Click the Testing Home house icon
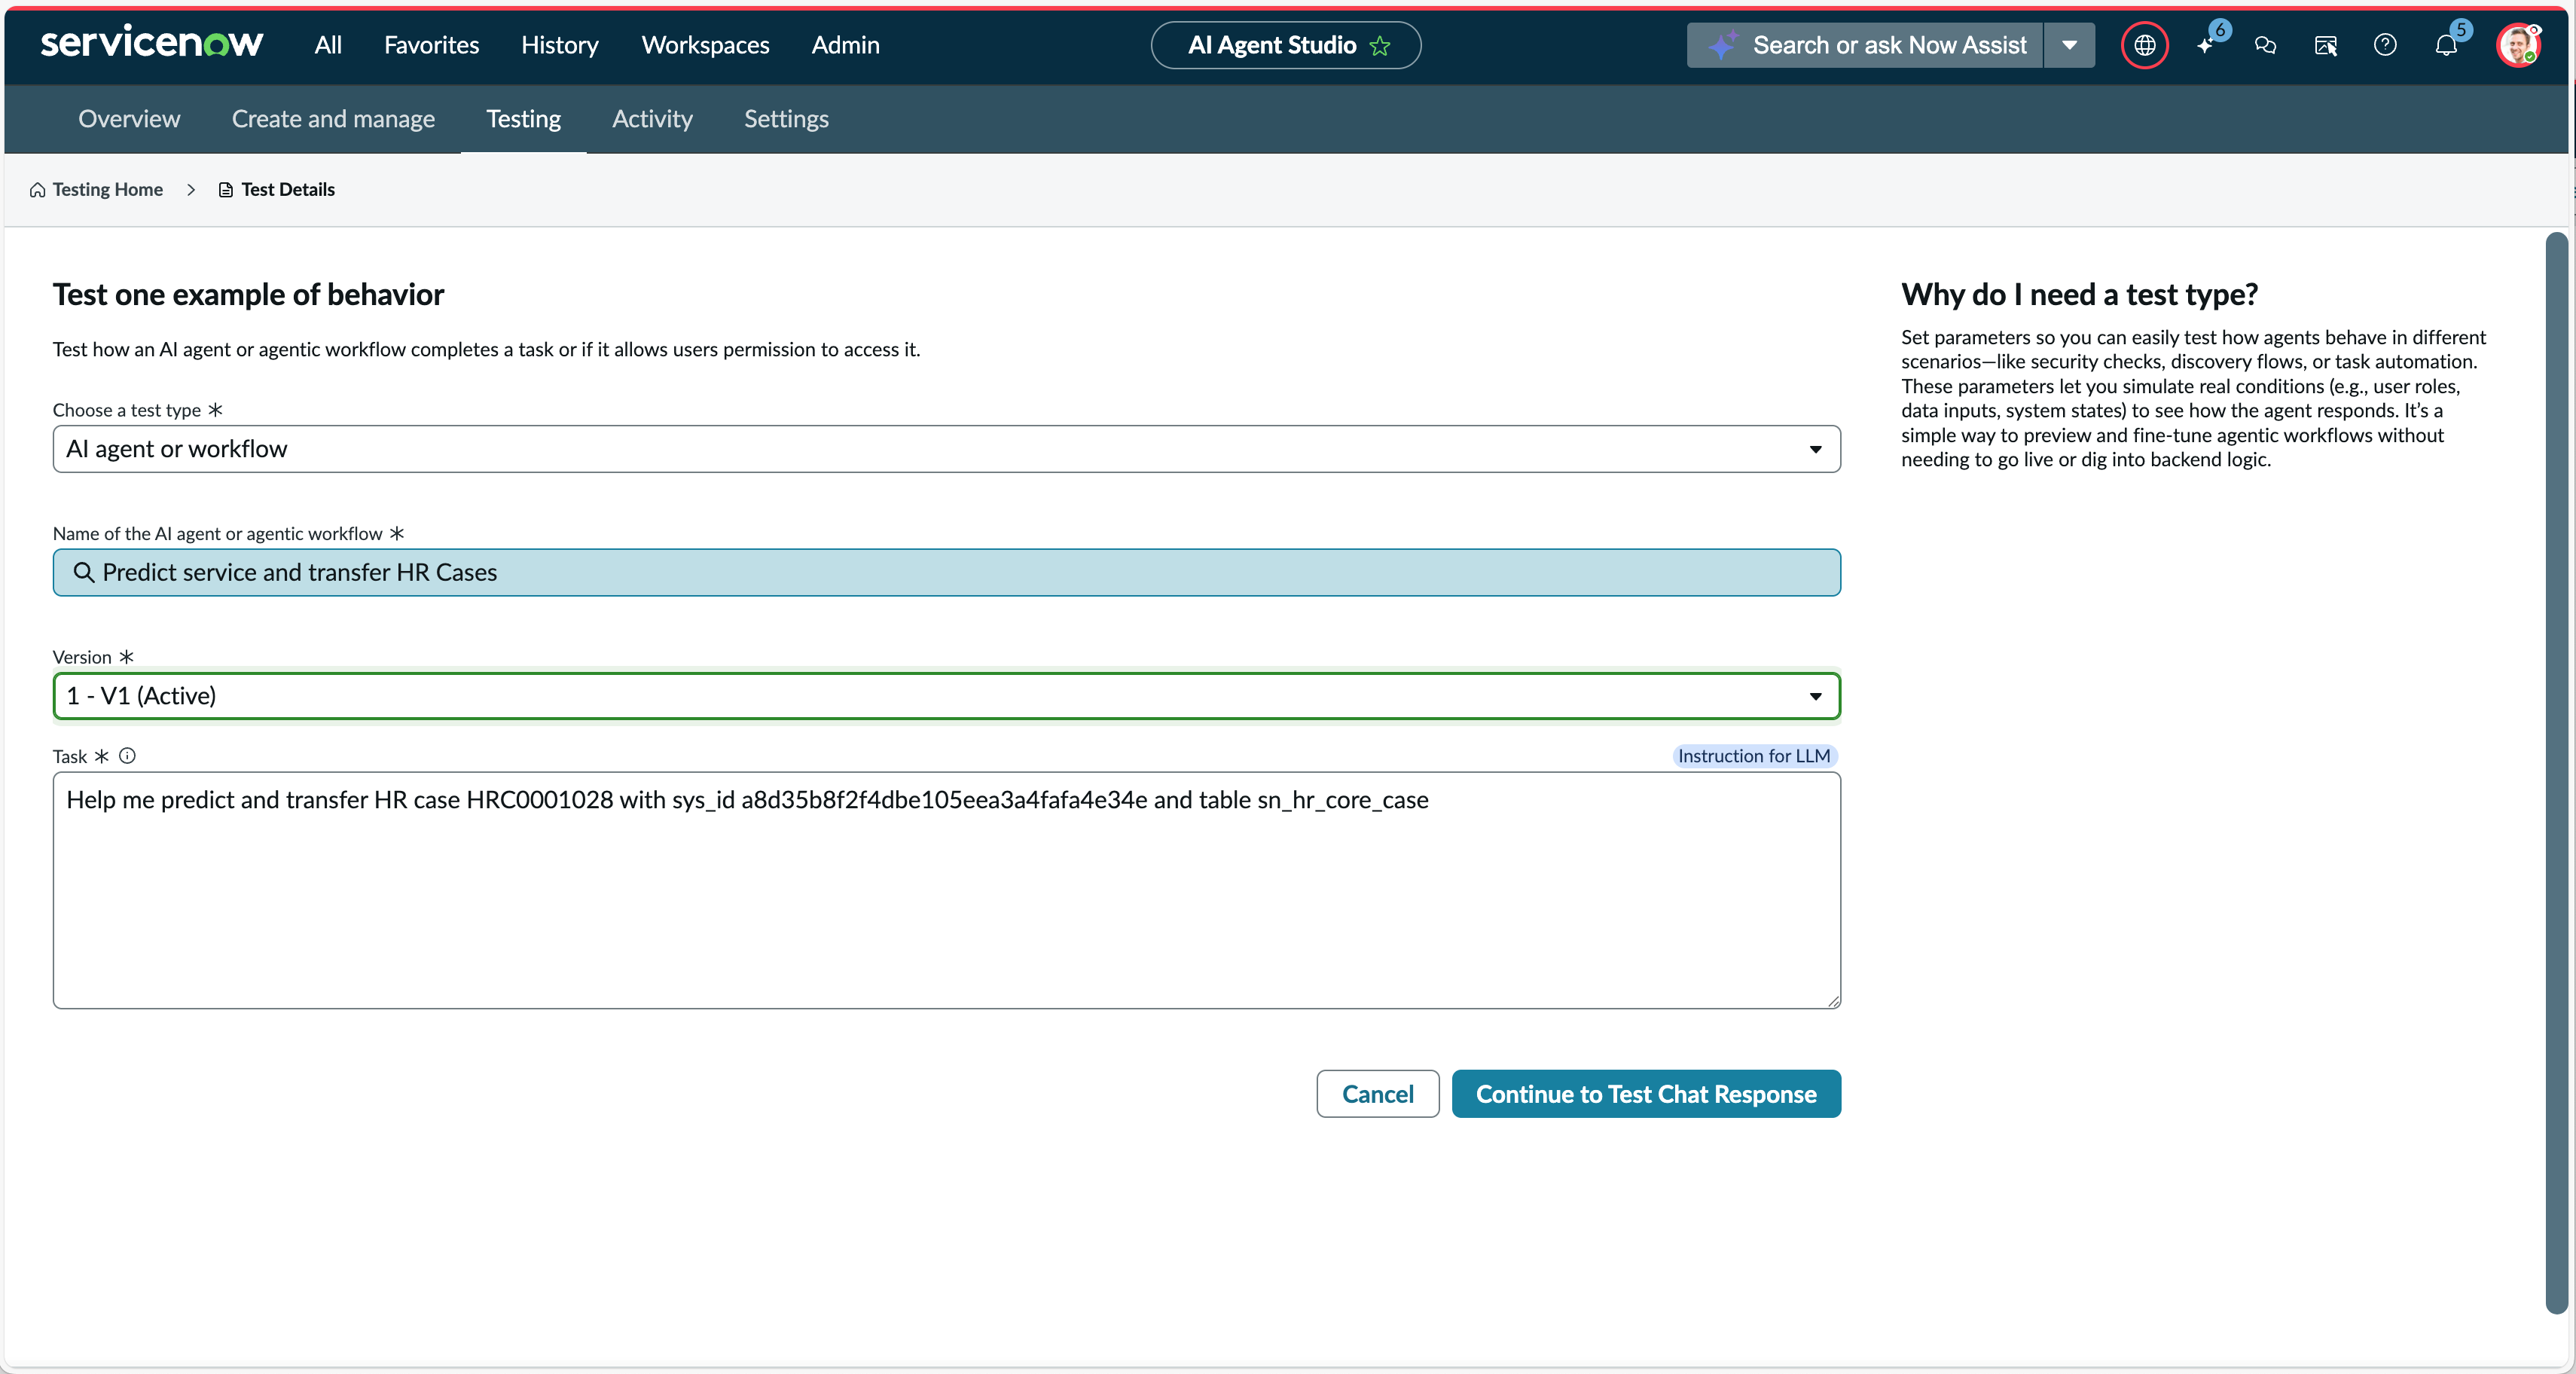Viewport: 2576px width, 1374px height. (x=37, y=190)
